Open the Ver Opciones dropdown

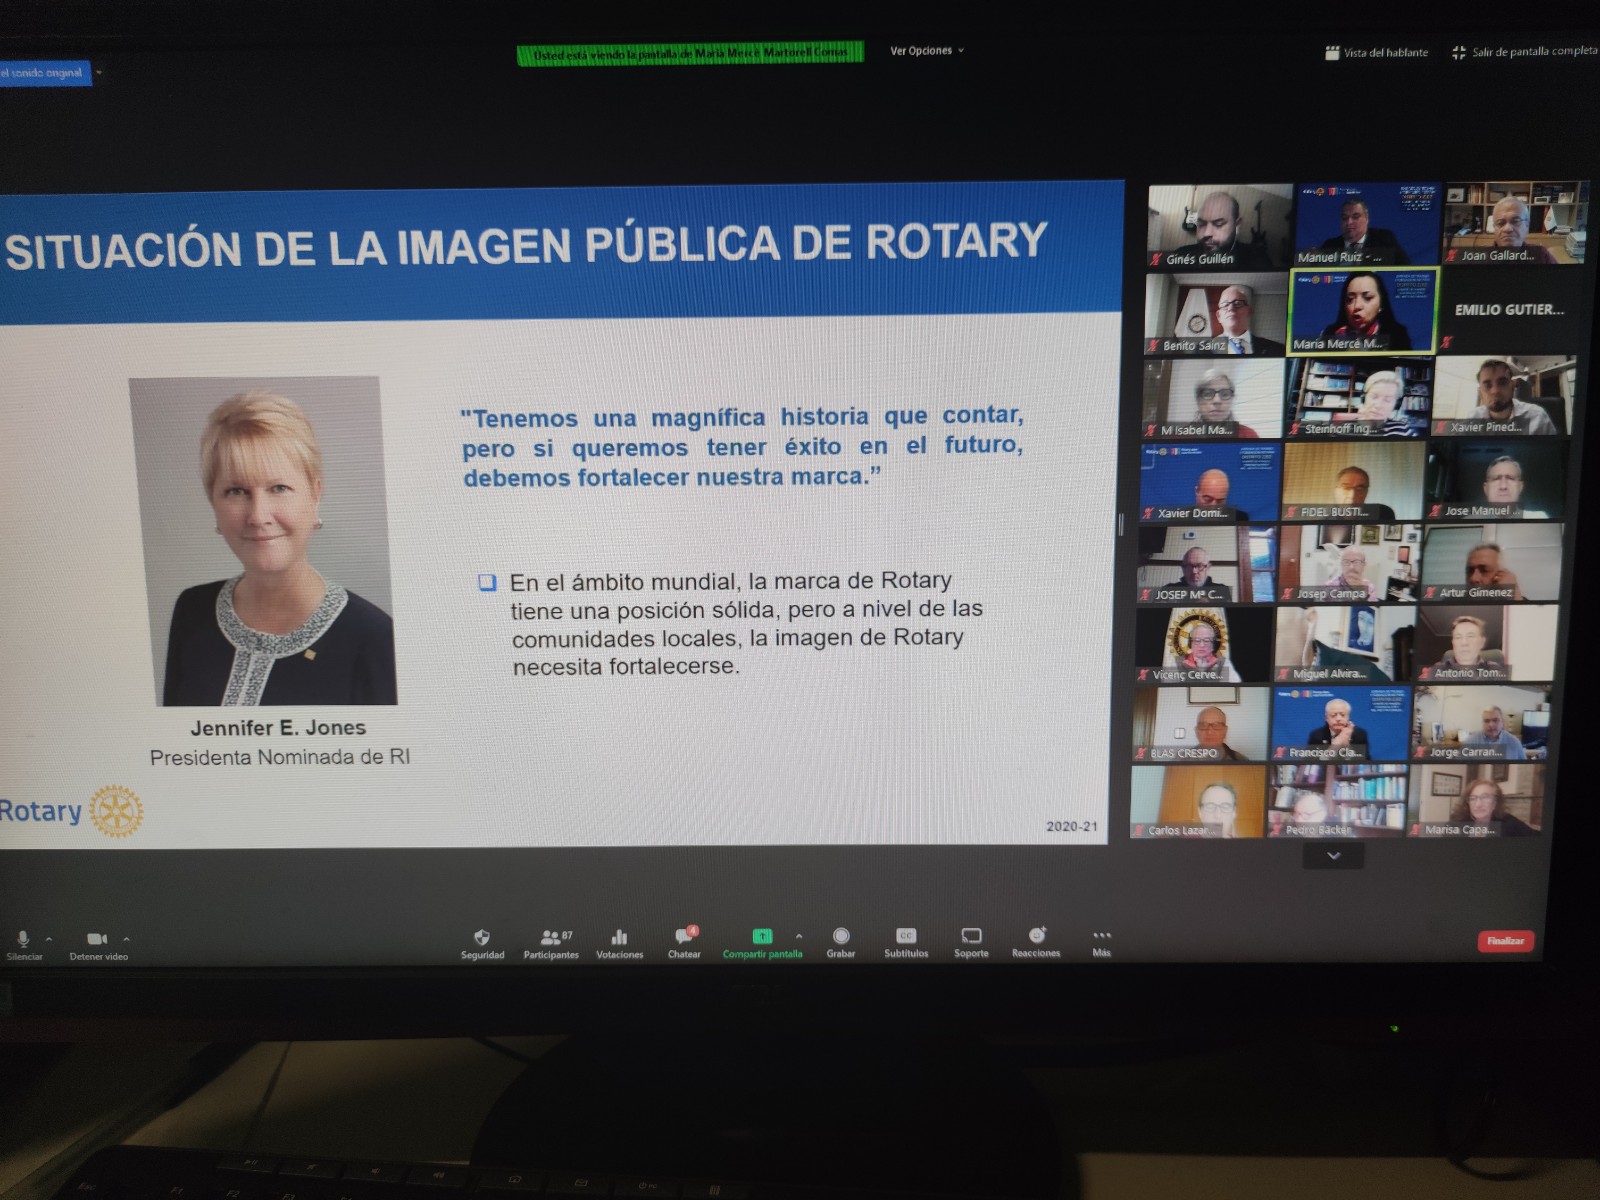pos(927,50)
